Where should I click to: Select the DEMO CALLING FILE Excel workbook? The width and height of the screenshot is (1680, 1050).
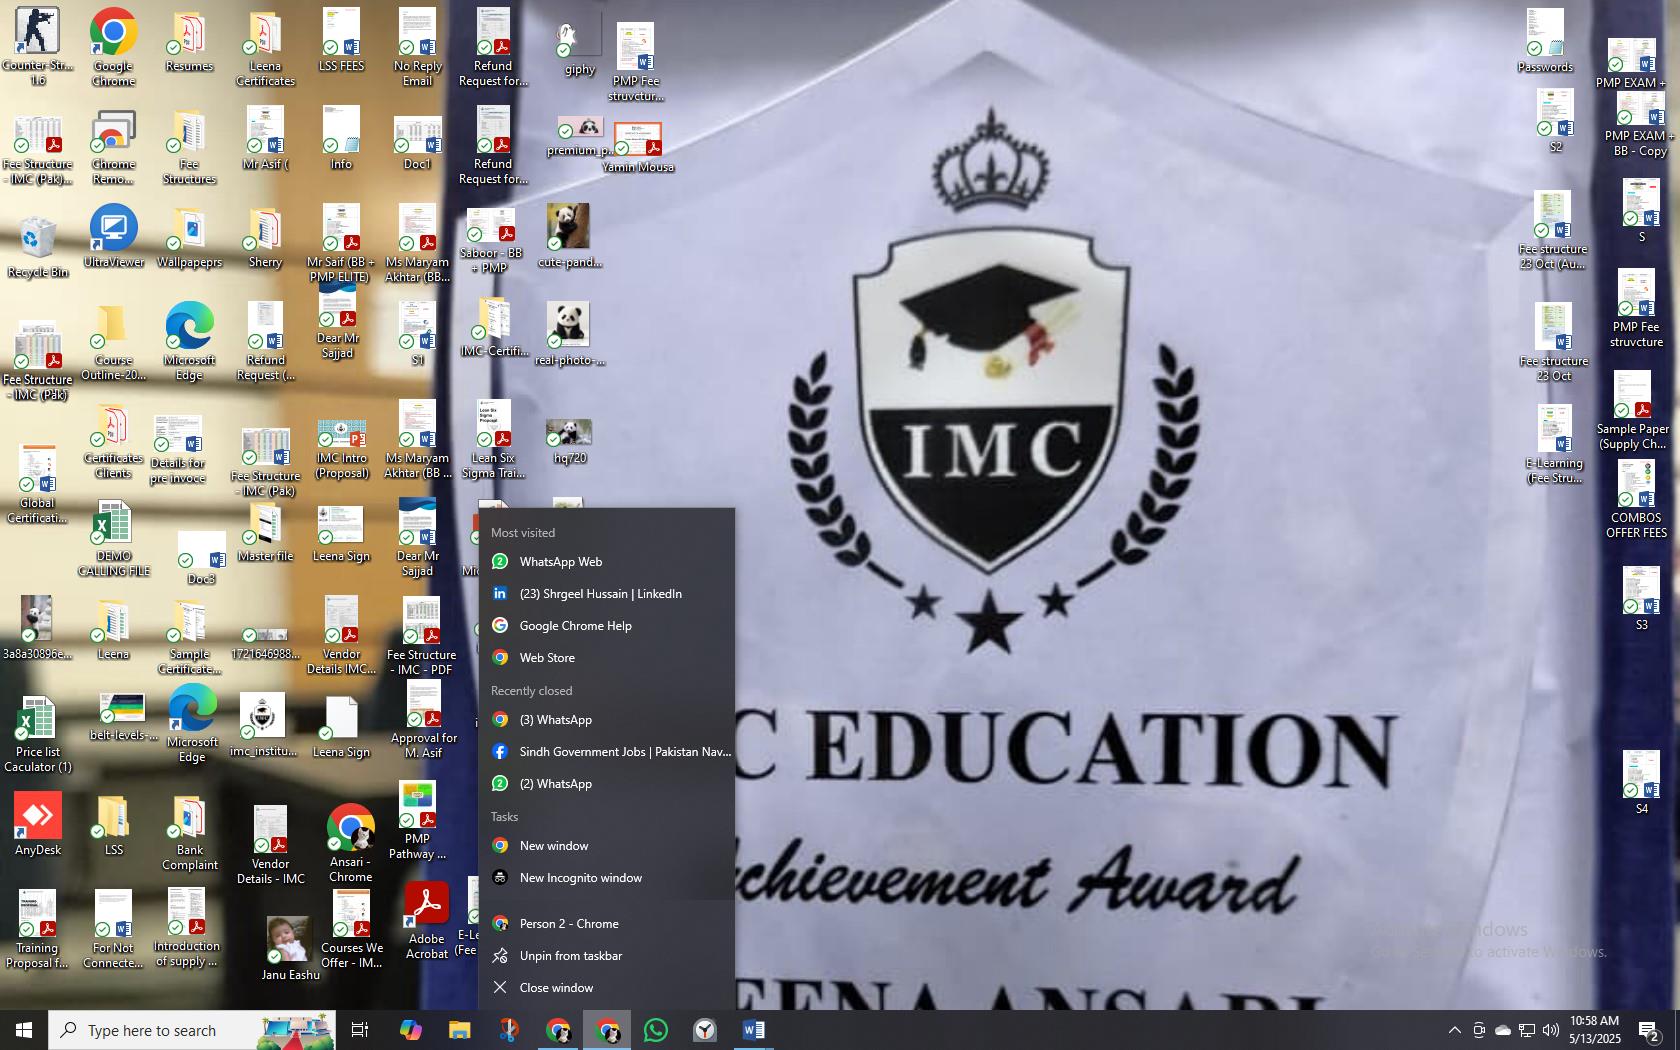coord(113,540)
